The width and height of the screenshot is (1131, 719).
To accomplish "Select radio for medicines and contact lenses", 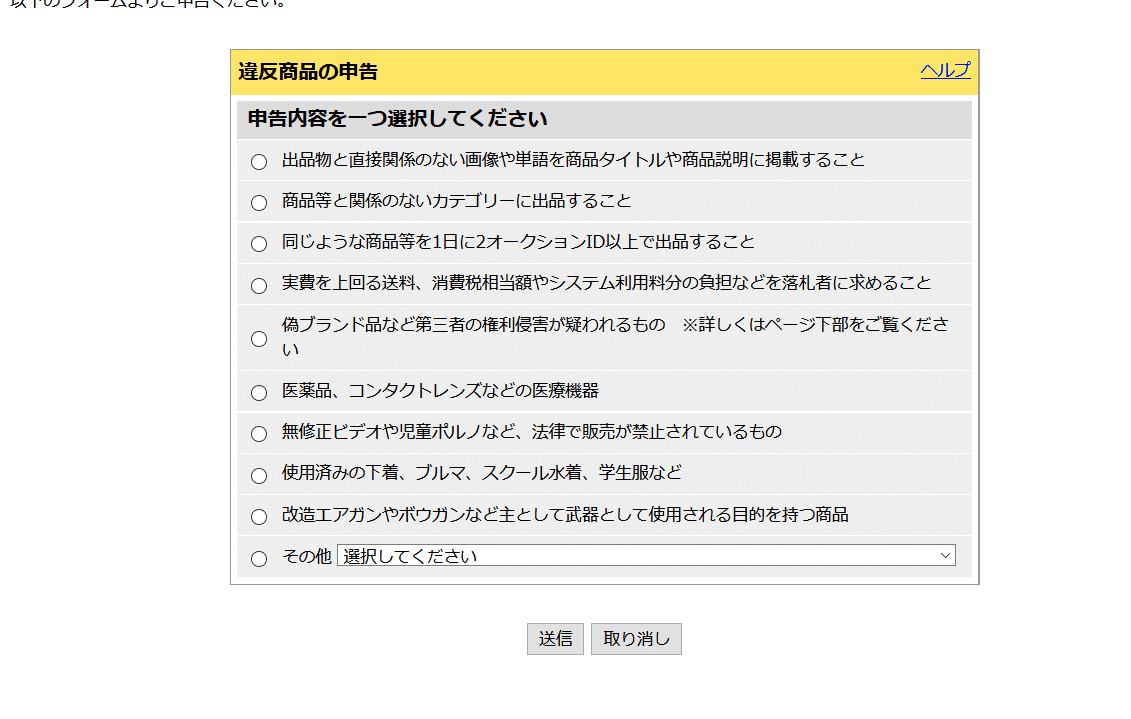I will click(259, 393).
